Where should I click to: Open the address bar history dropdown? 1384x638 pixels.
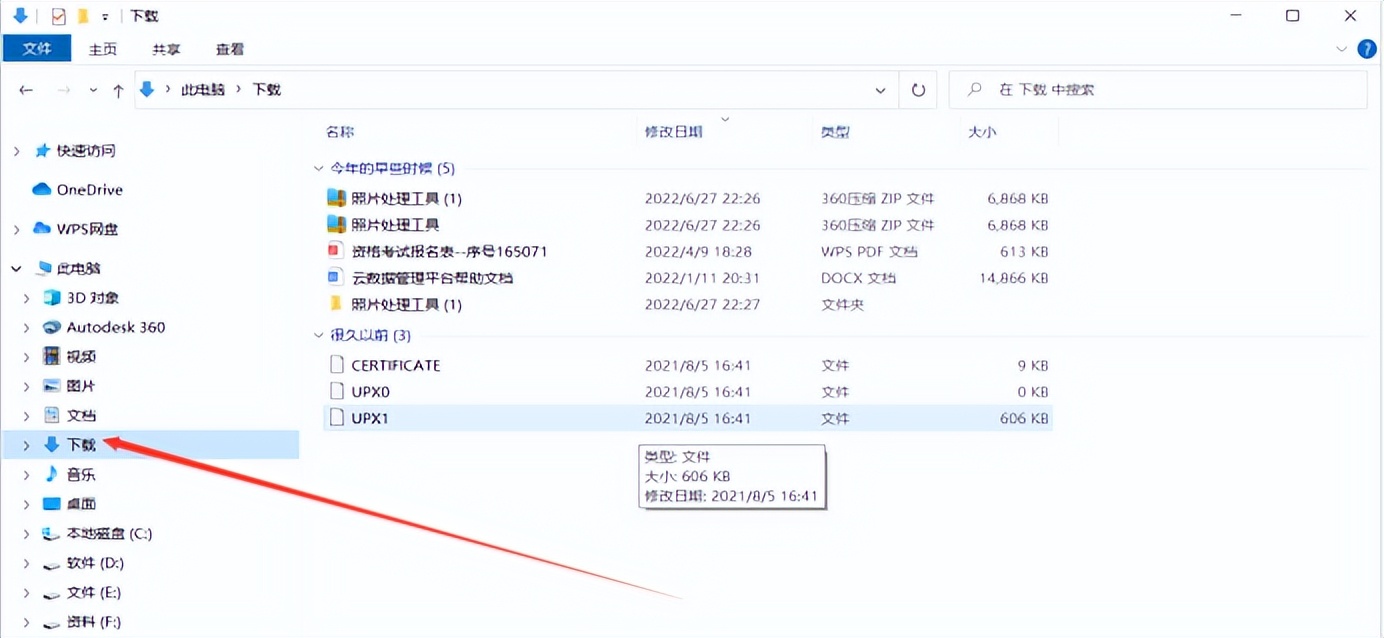pyautogui.click(x=879, y=90)
